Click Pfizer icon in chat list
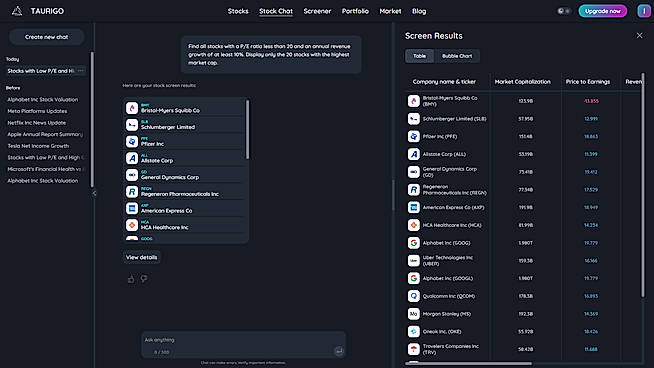 coord(132,141)
